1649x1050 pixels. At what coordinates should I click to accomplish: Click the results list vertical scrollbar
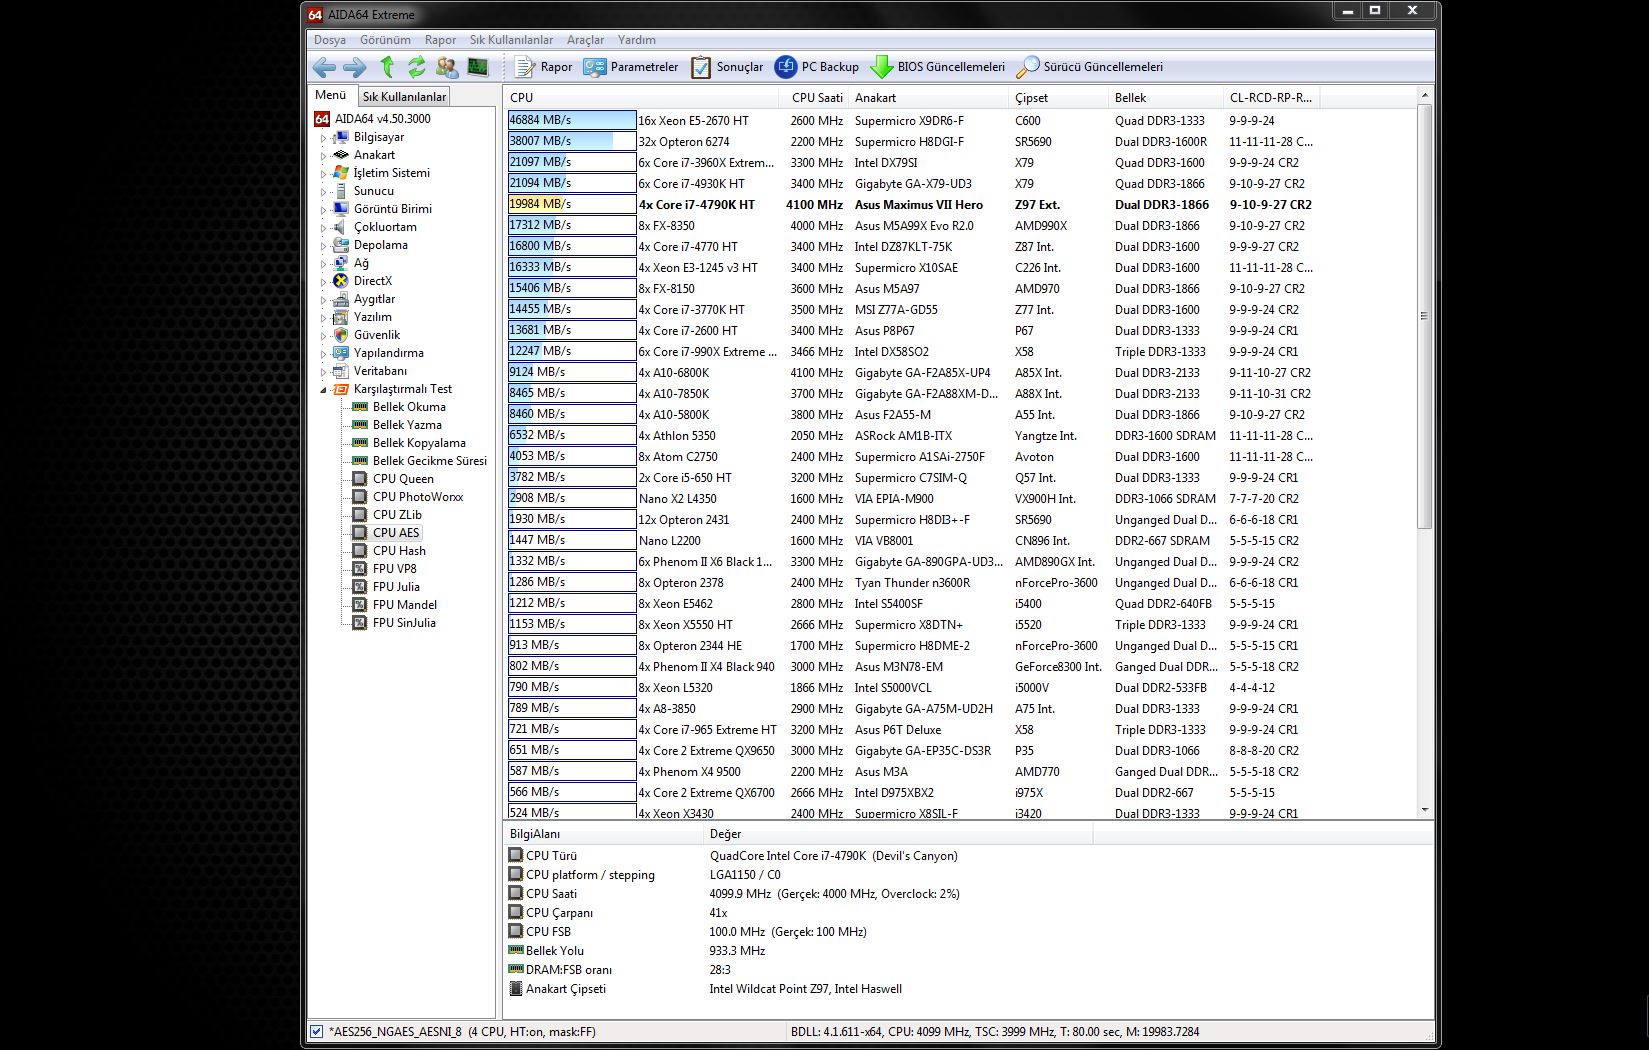[1425, 316]
